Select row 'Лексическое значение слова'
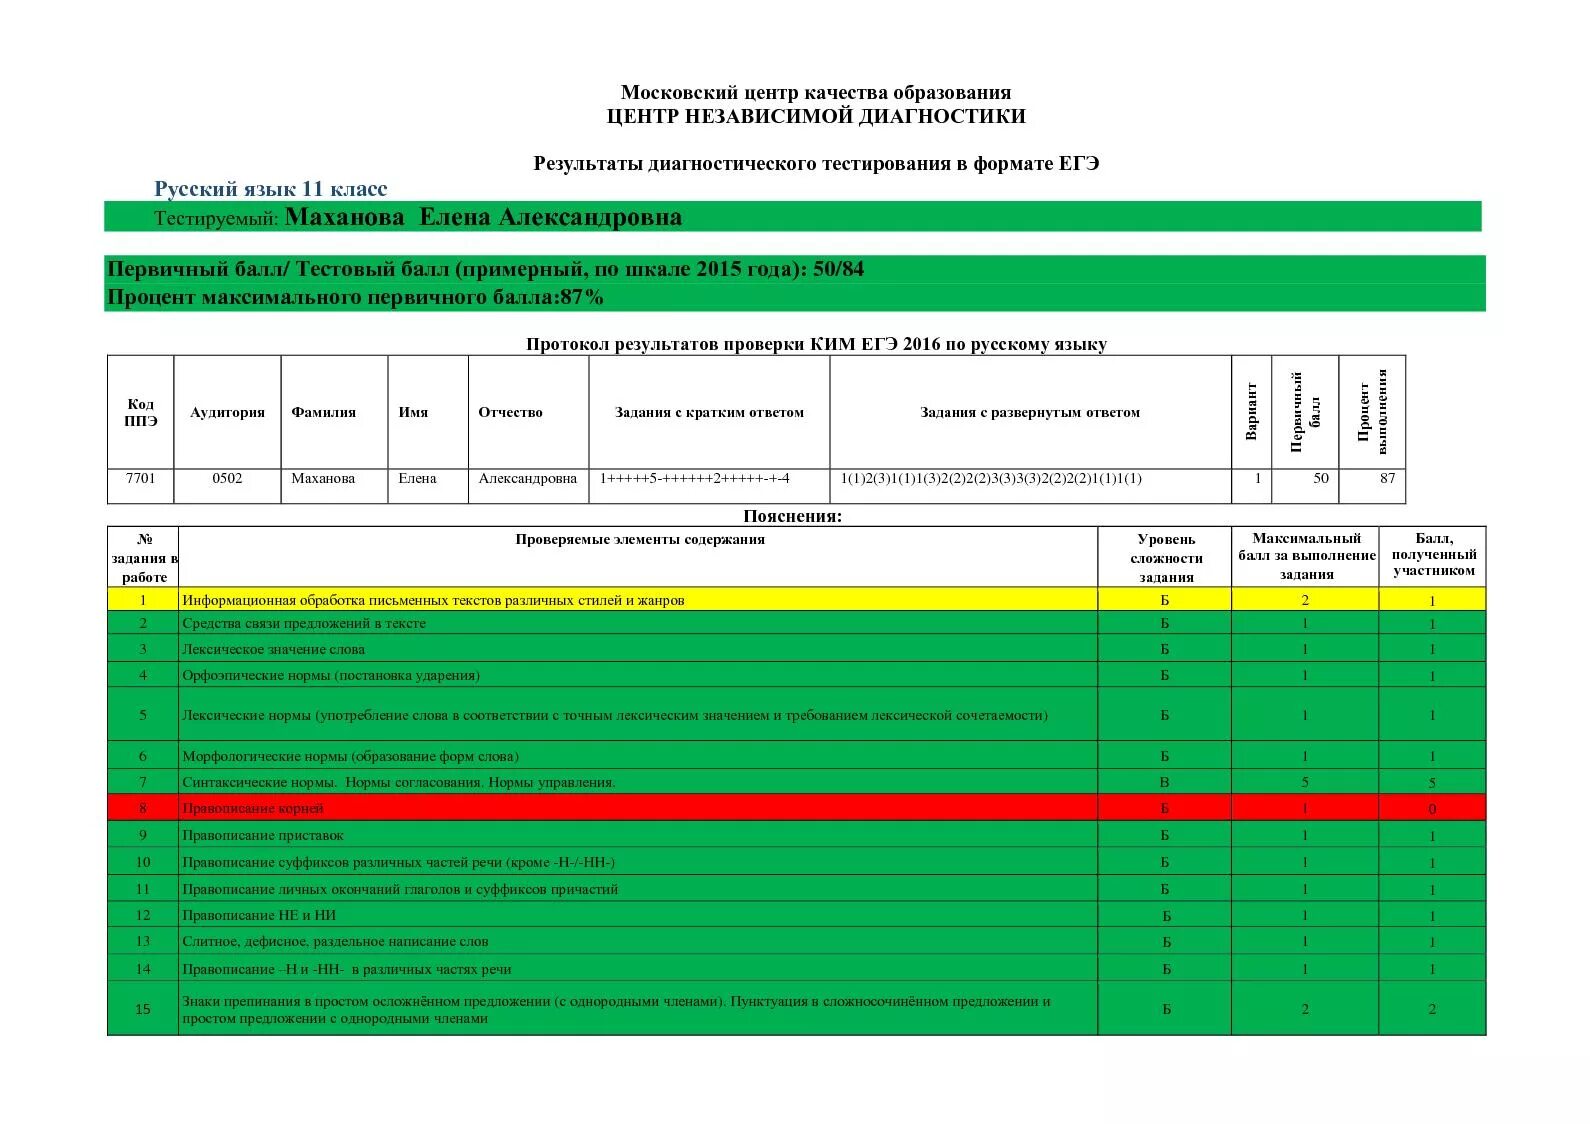1590x1124 pixels. click(797, 649)
